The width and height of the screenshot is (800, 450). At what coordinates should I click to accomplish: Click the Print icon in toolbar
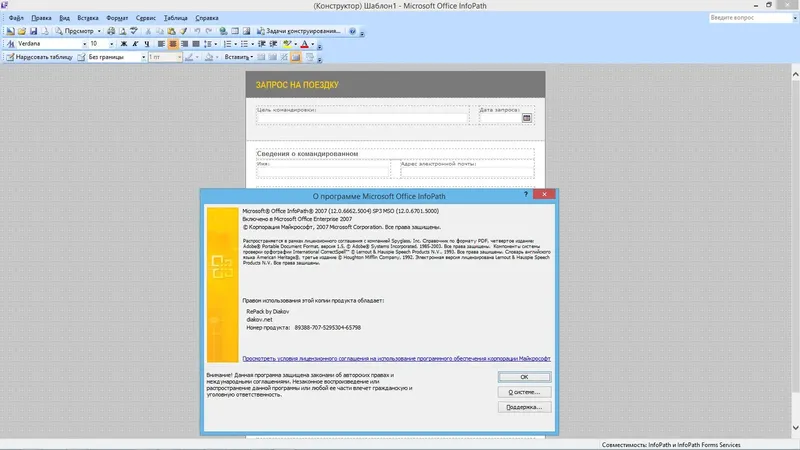click(111, 31)
